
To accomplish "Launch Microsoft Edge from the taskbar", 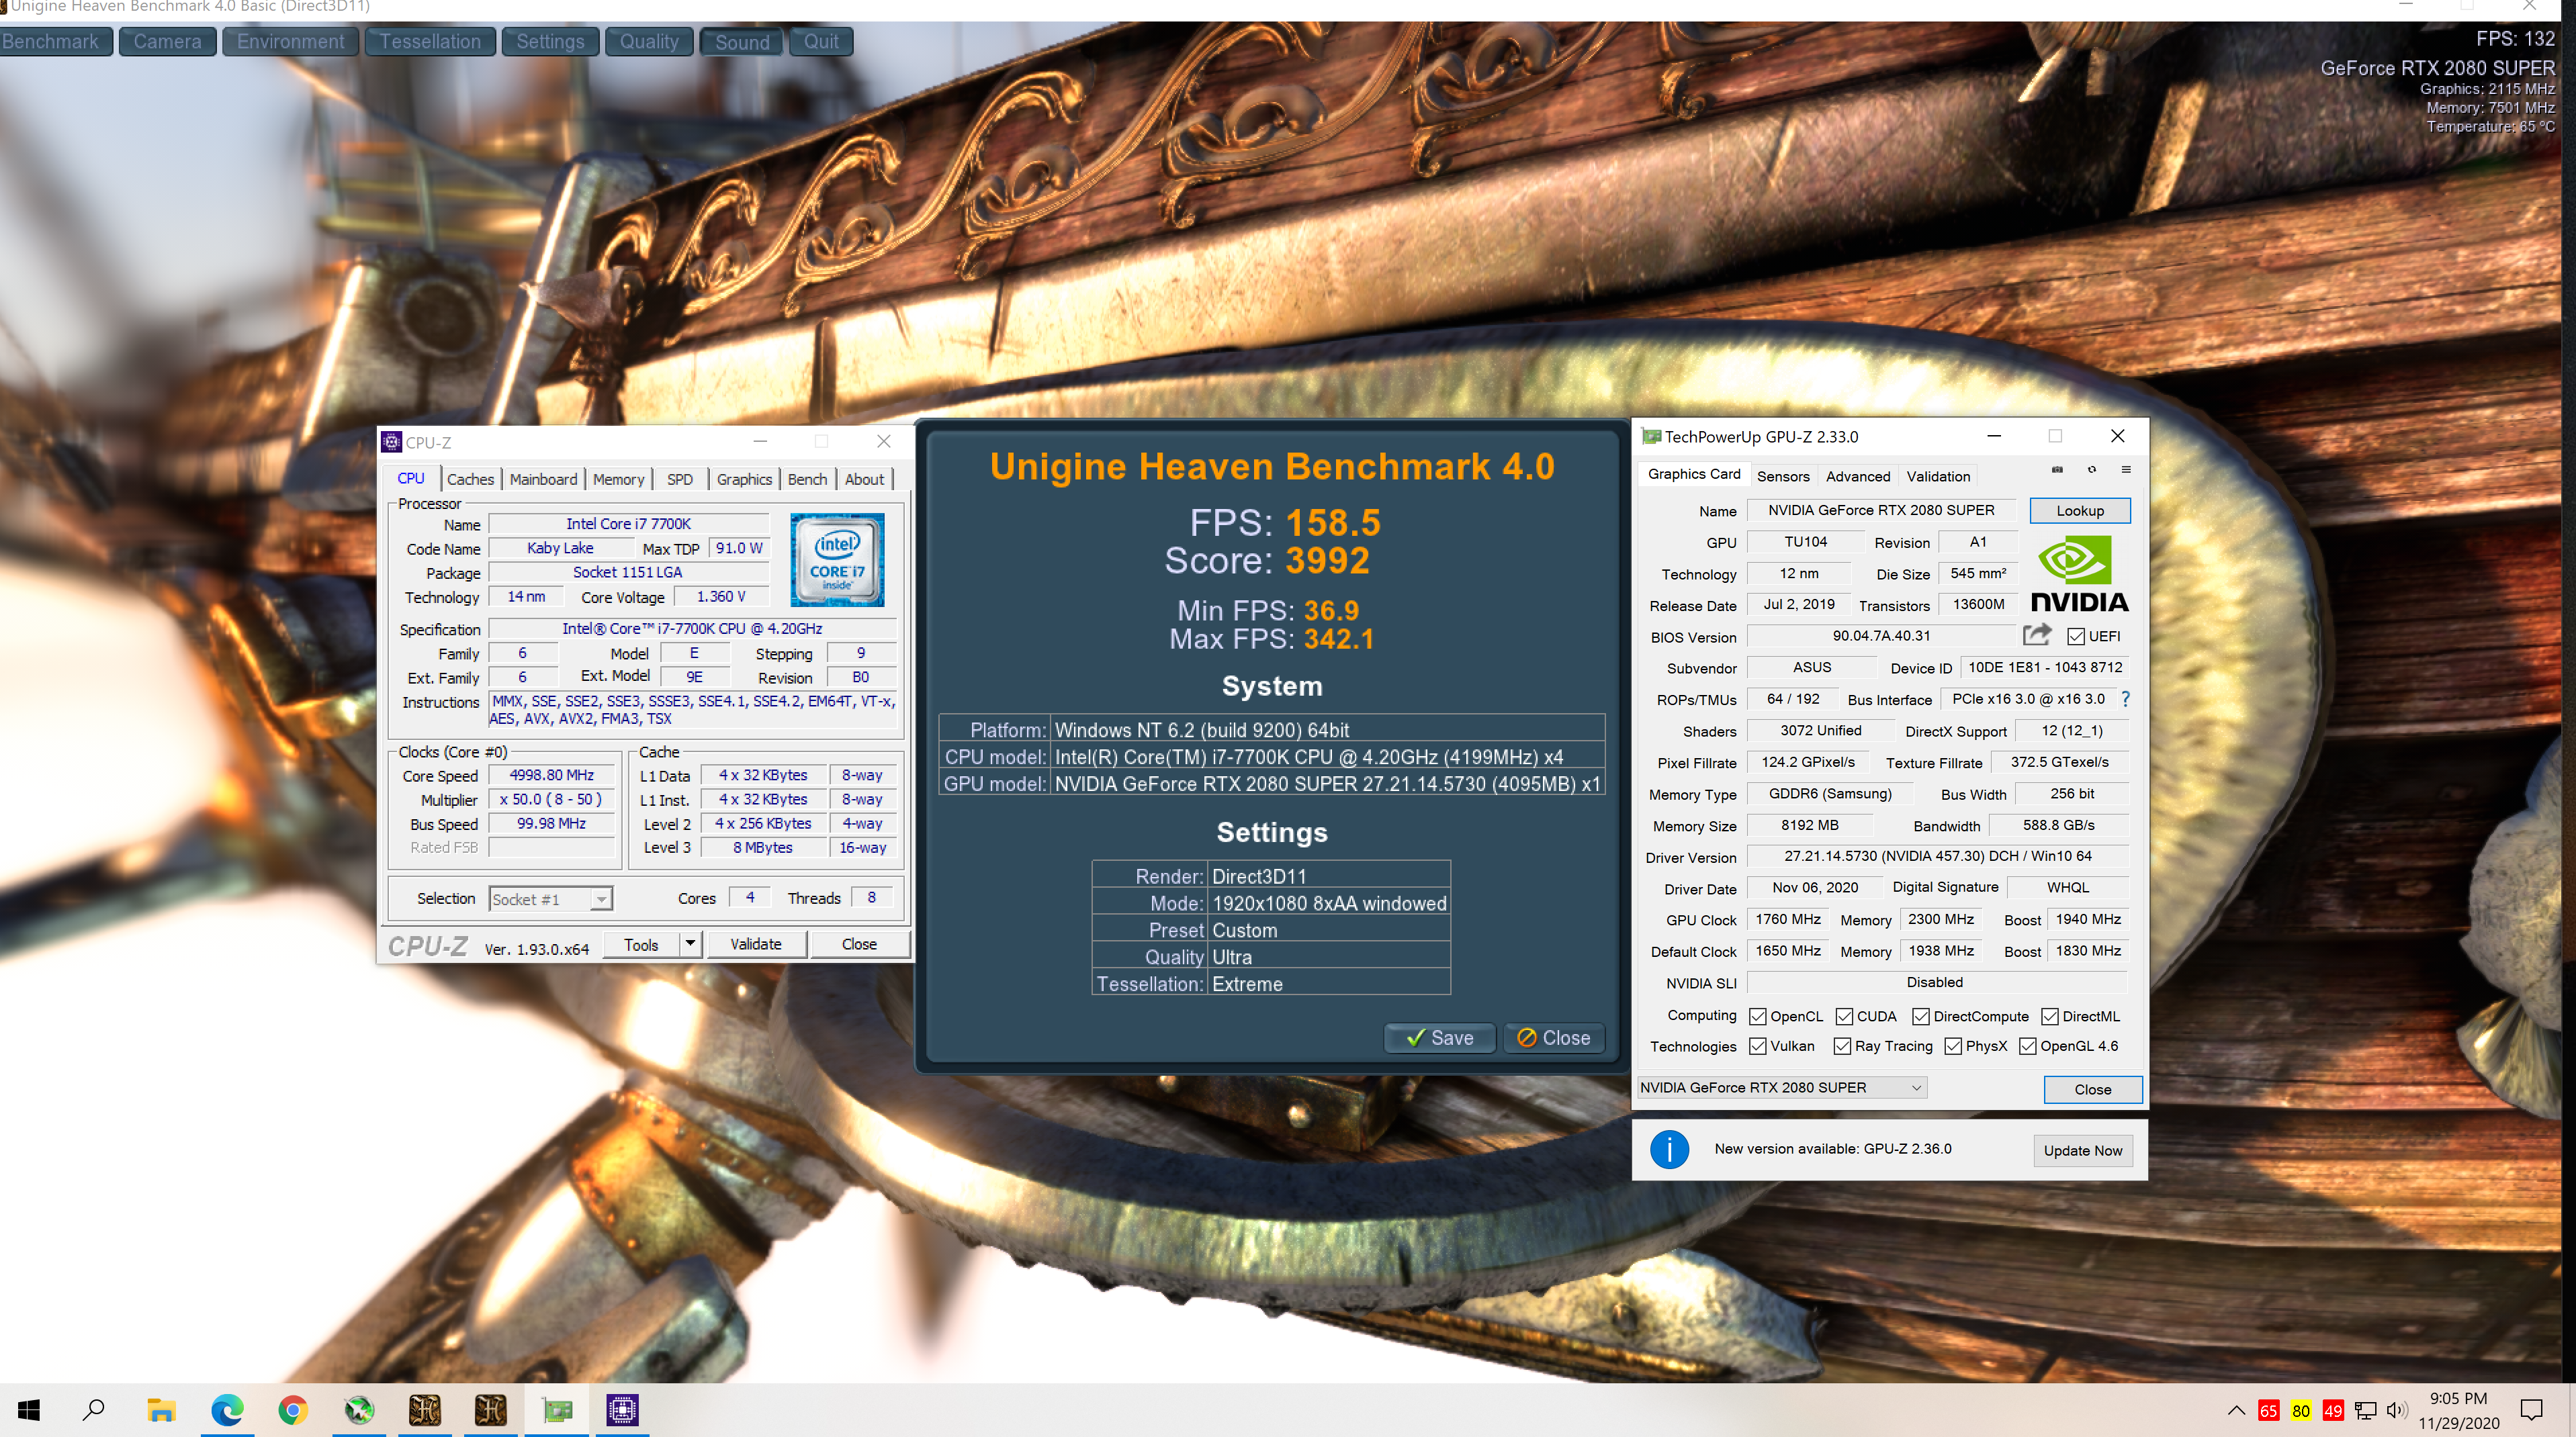I will [227, 1411].
